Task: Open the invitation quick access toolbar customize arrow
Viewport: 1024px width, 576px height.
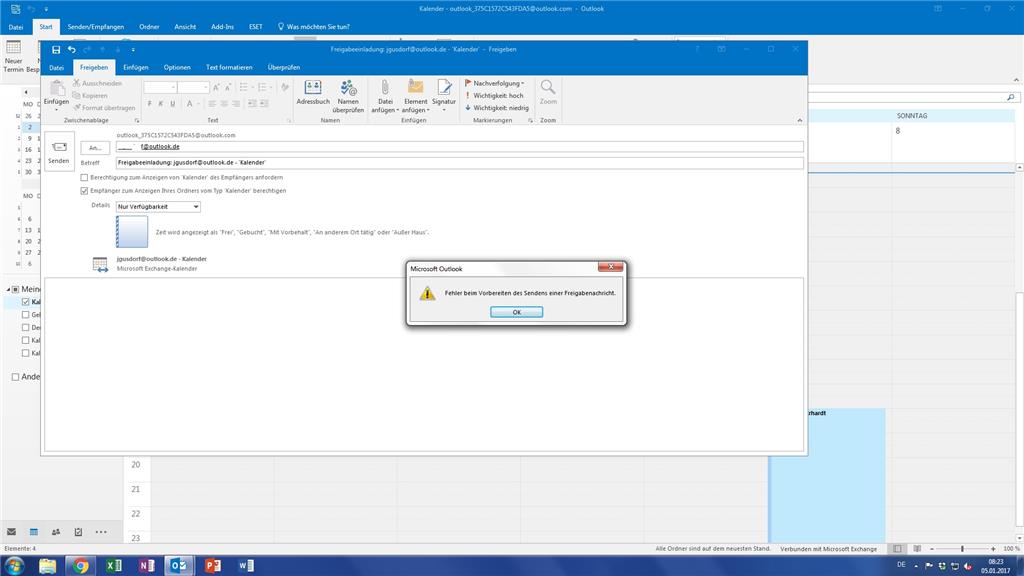Action: click(133, 50)
